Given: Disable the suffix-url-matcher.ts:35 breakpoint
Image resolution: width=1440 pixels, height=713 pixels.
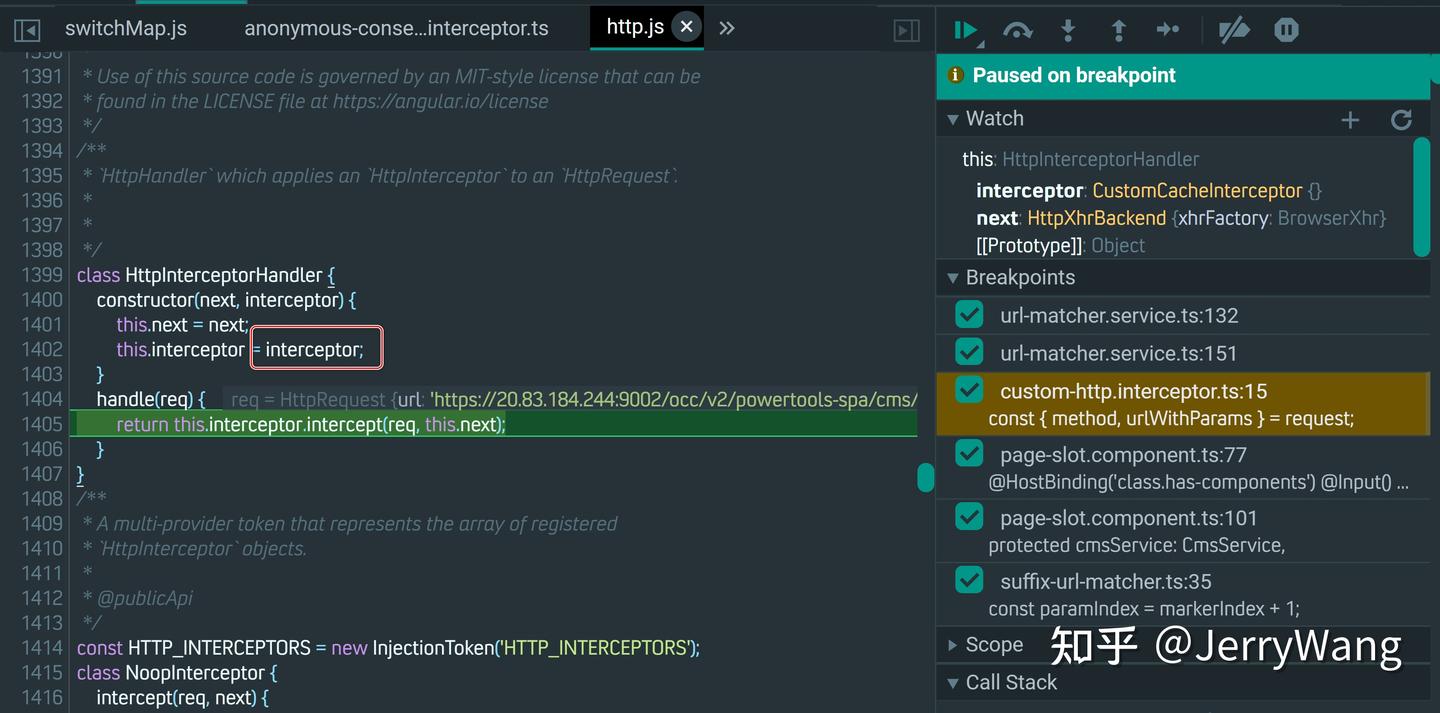Looking at the screenshot, I should pyautogui.click(x=968, y=580).
